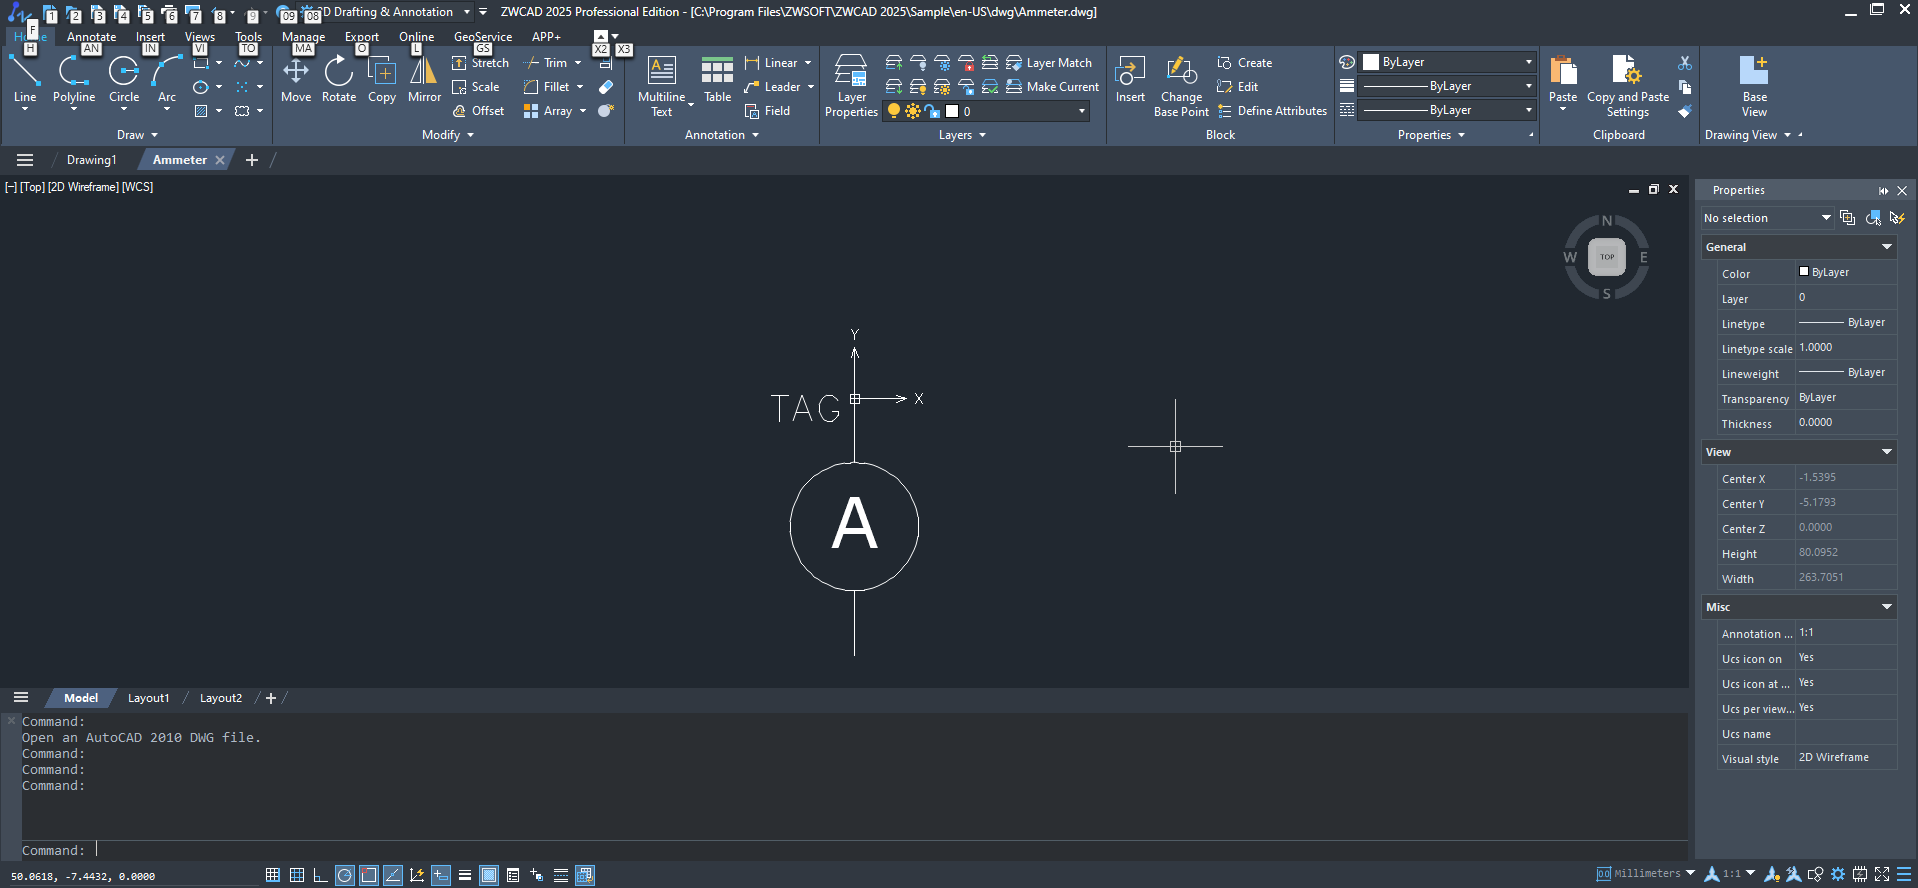
Task: Toggle ortho mode in status bar
Action: point(320,875)
